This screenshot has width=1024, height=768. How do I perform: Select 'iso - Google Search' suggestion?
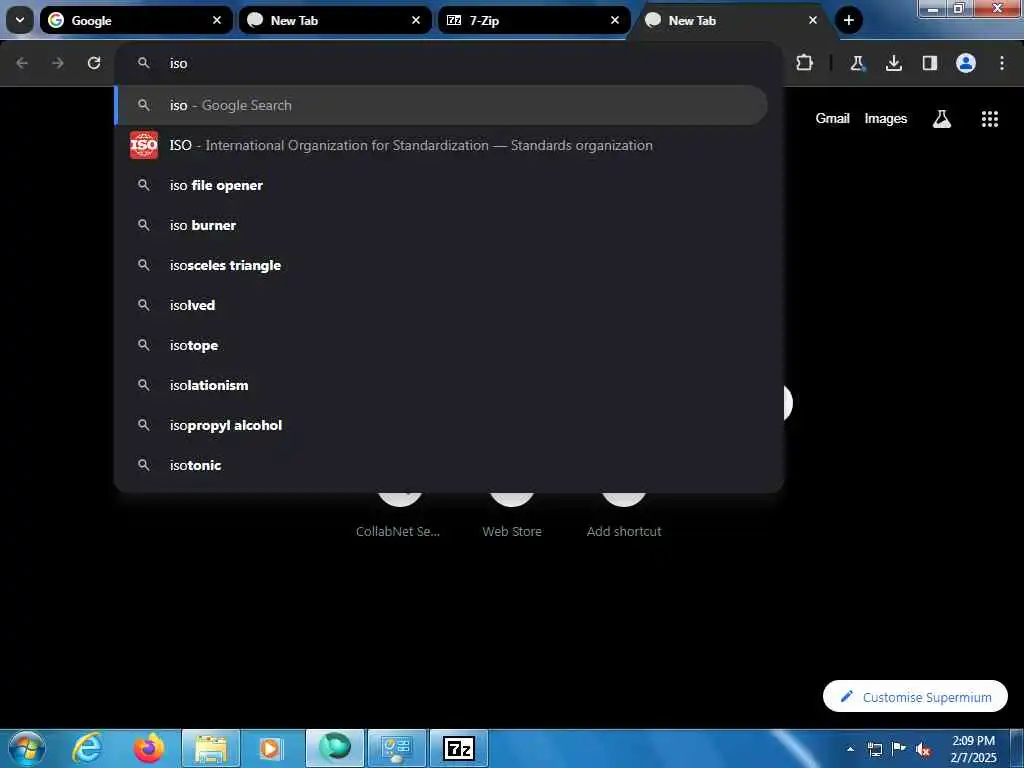click(x=441, y=105)
